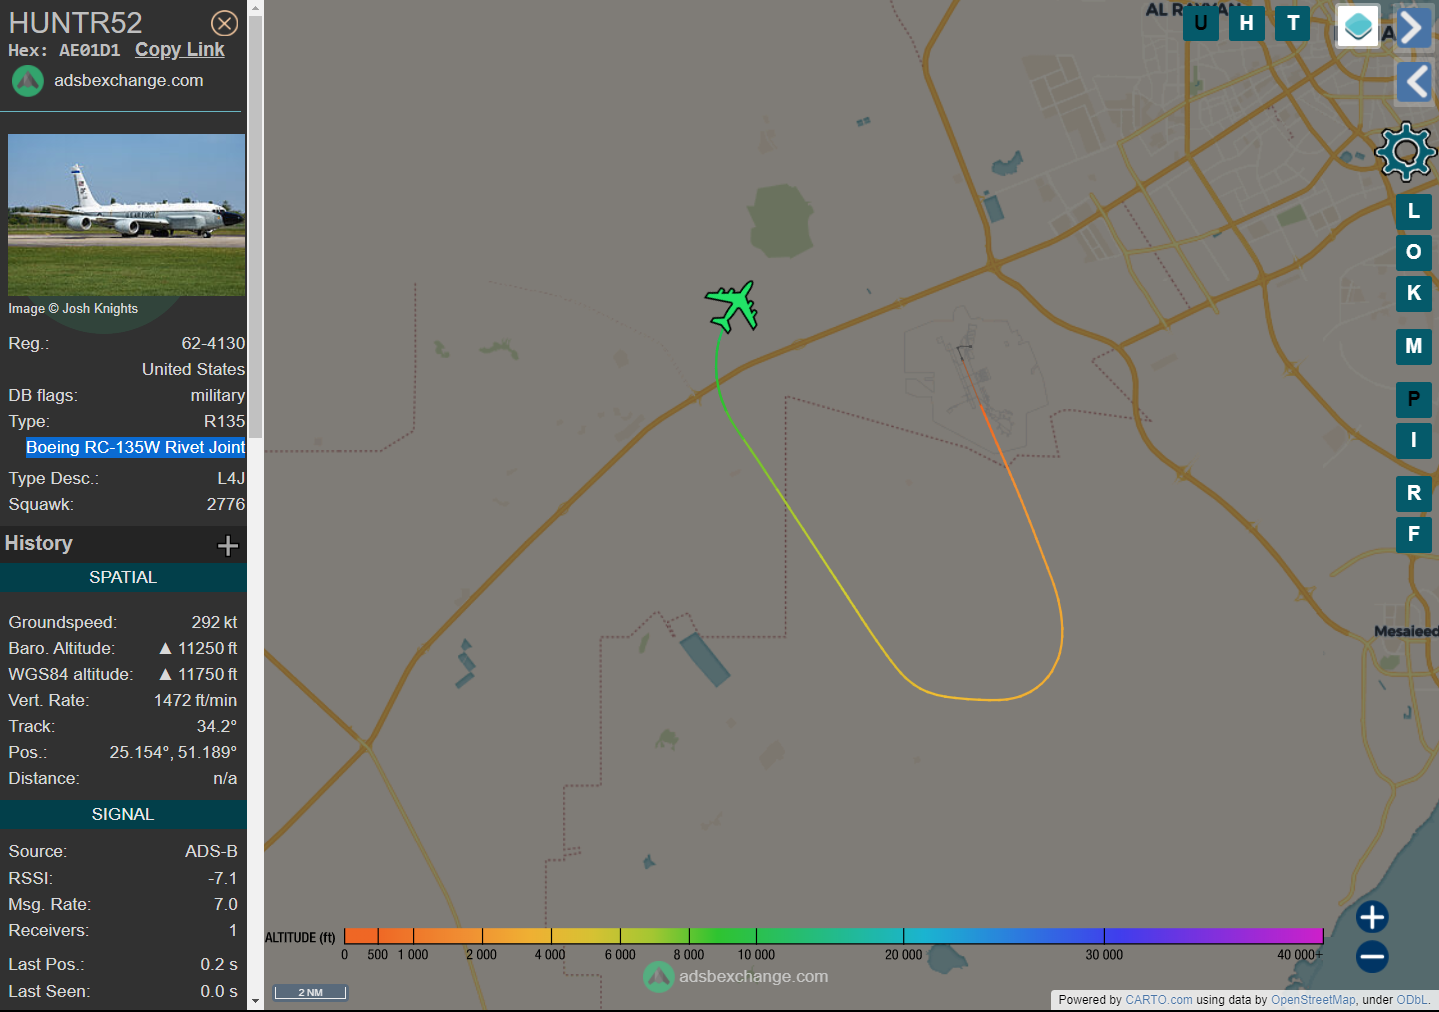Toggle the U button on map toolbar
The image size is (1439, 1012).
click(x=1200, y=23)
